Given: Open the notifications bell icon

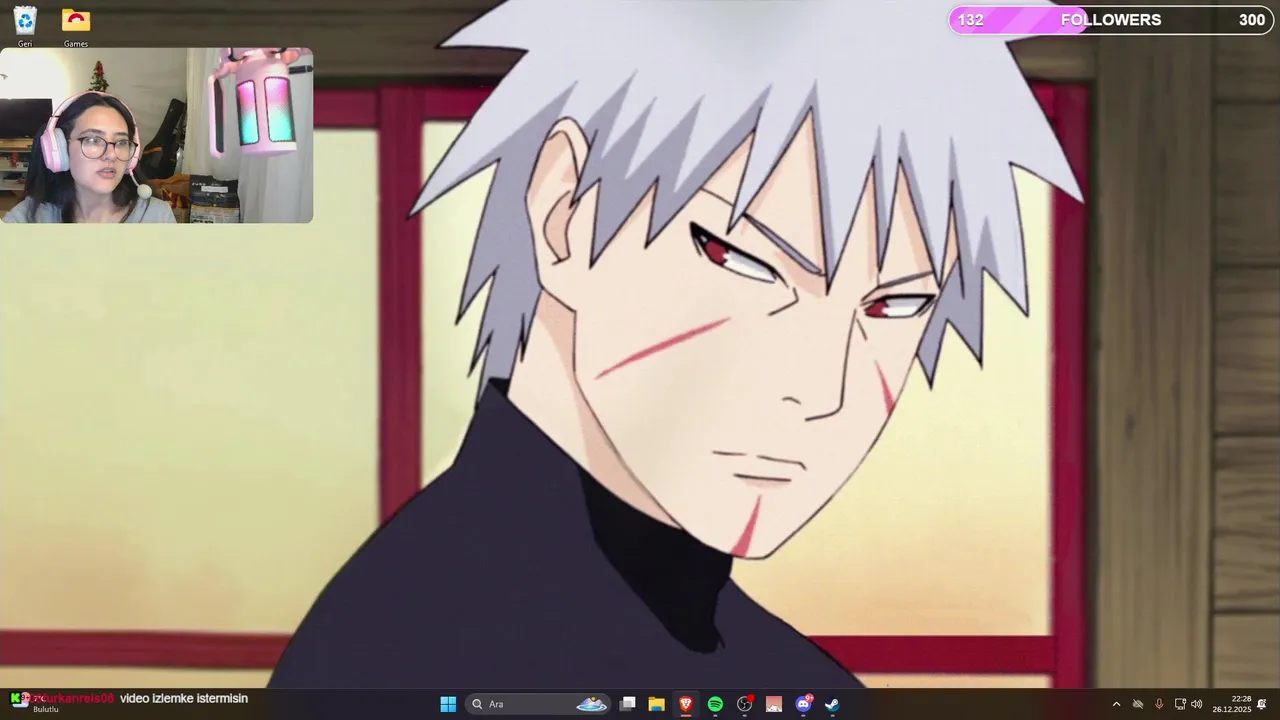Looking at the screenshot, I should [1262, 704].
